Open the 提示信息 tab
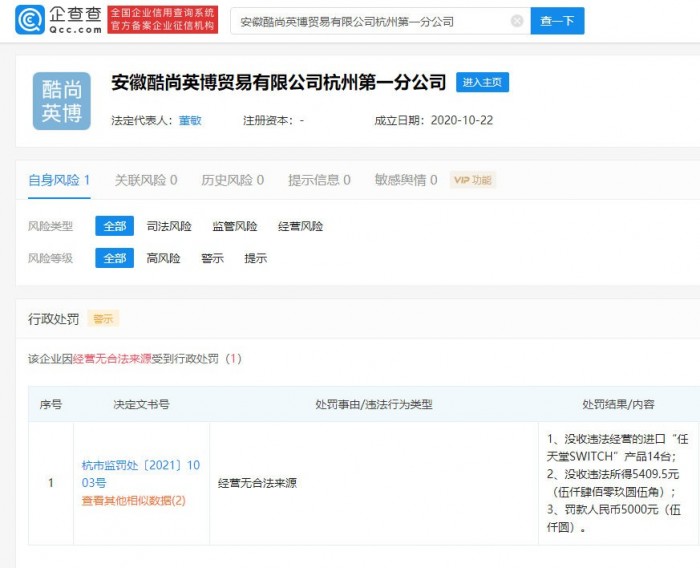This screenshot has height=568, width=700. point(319,180)
